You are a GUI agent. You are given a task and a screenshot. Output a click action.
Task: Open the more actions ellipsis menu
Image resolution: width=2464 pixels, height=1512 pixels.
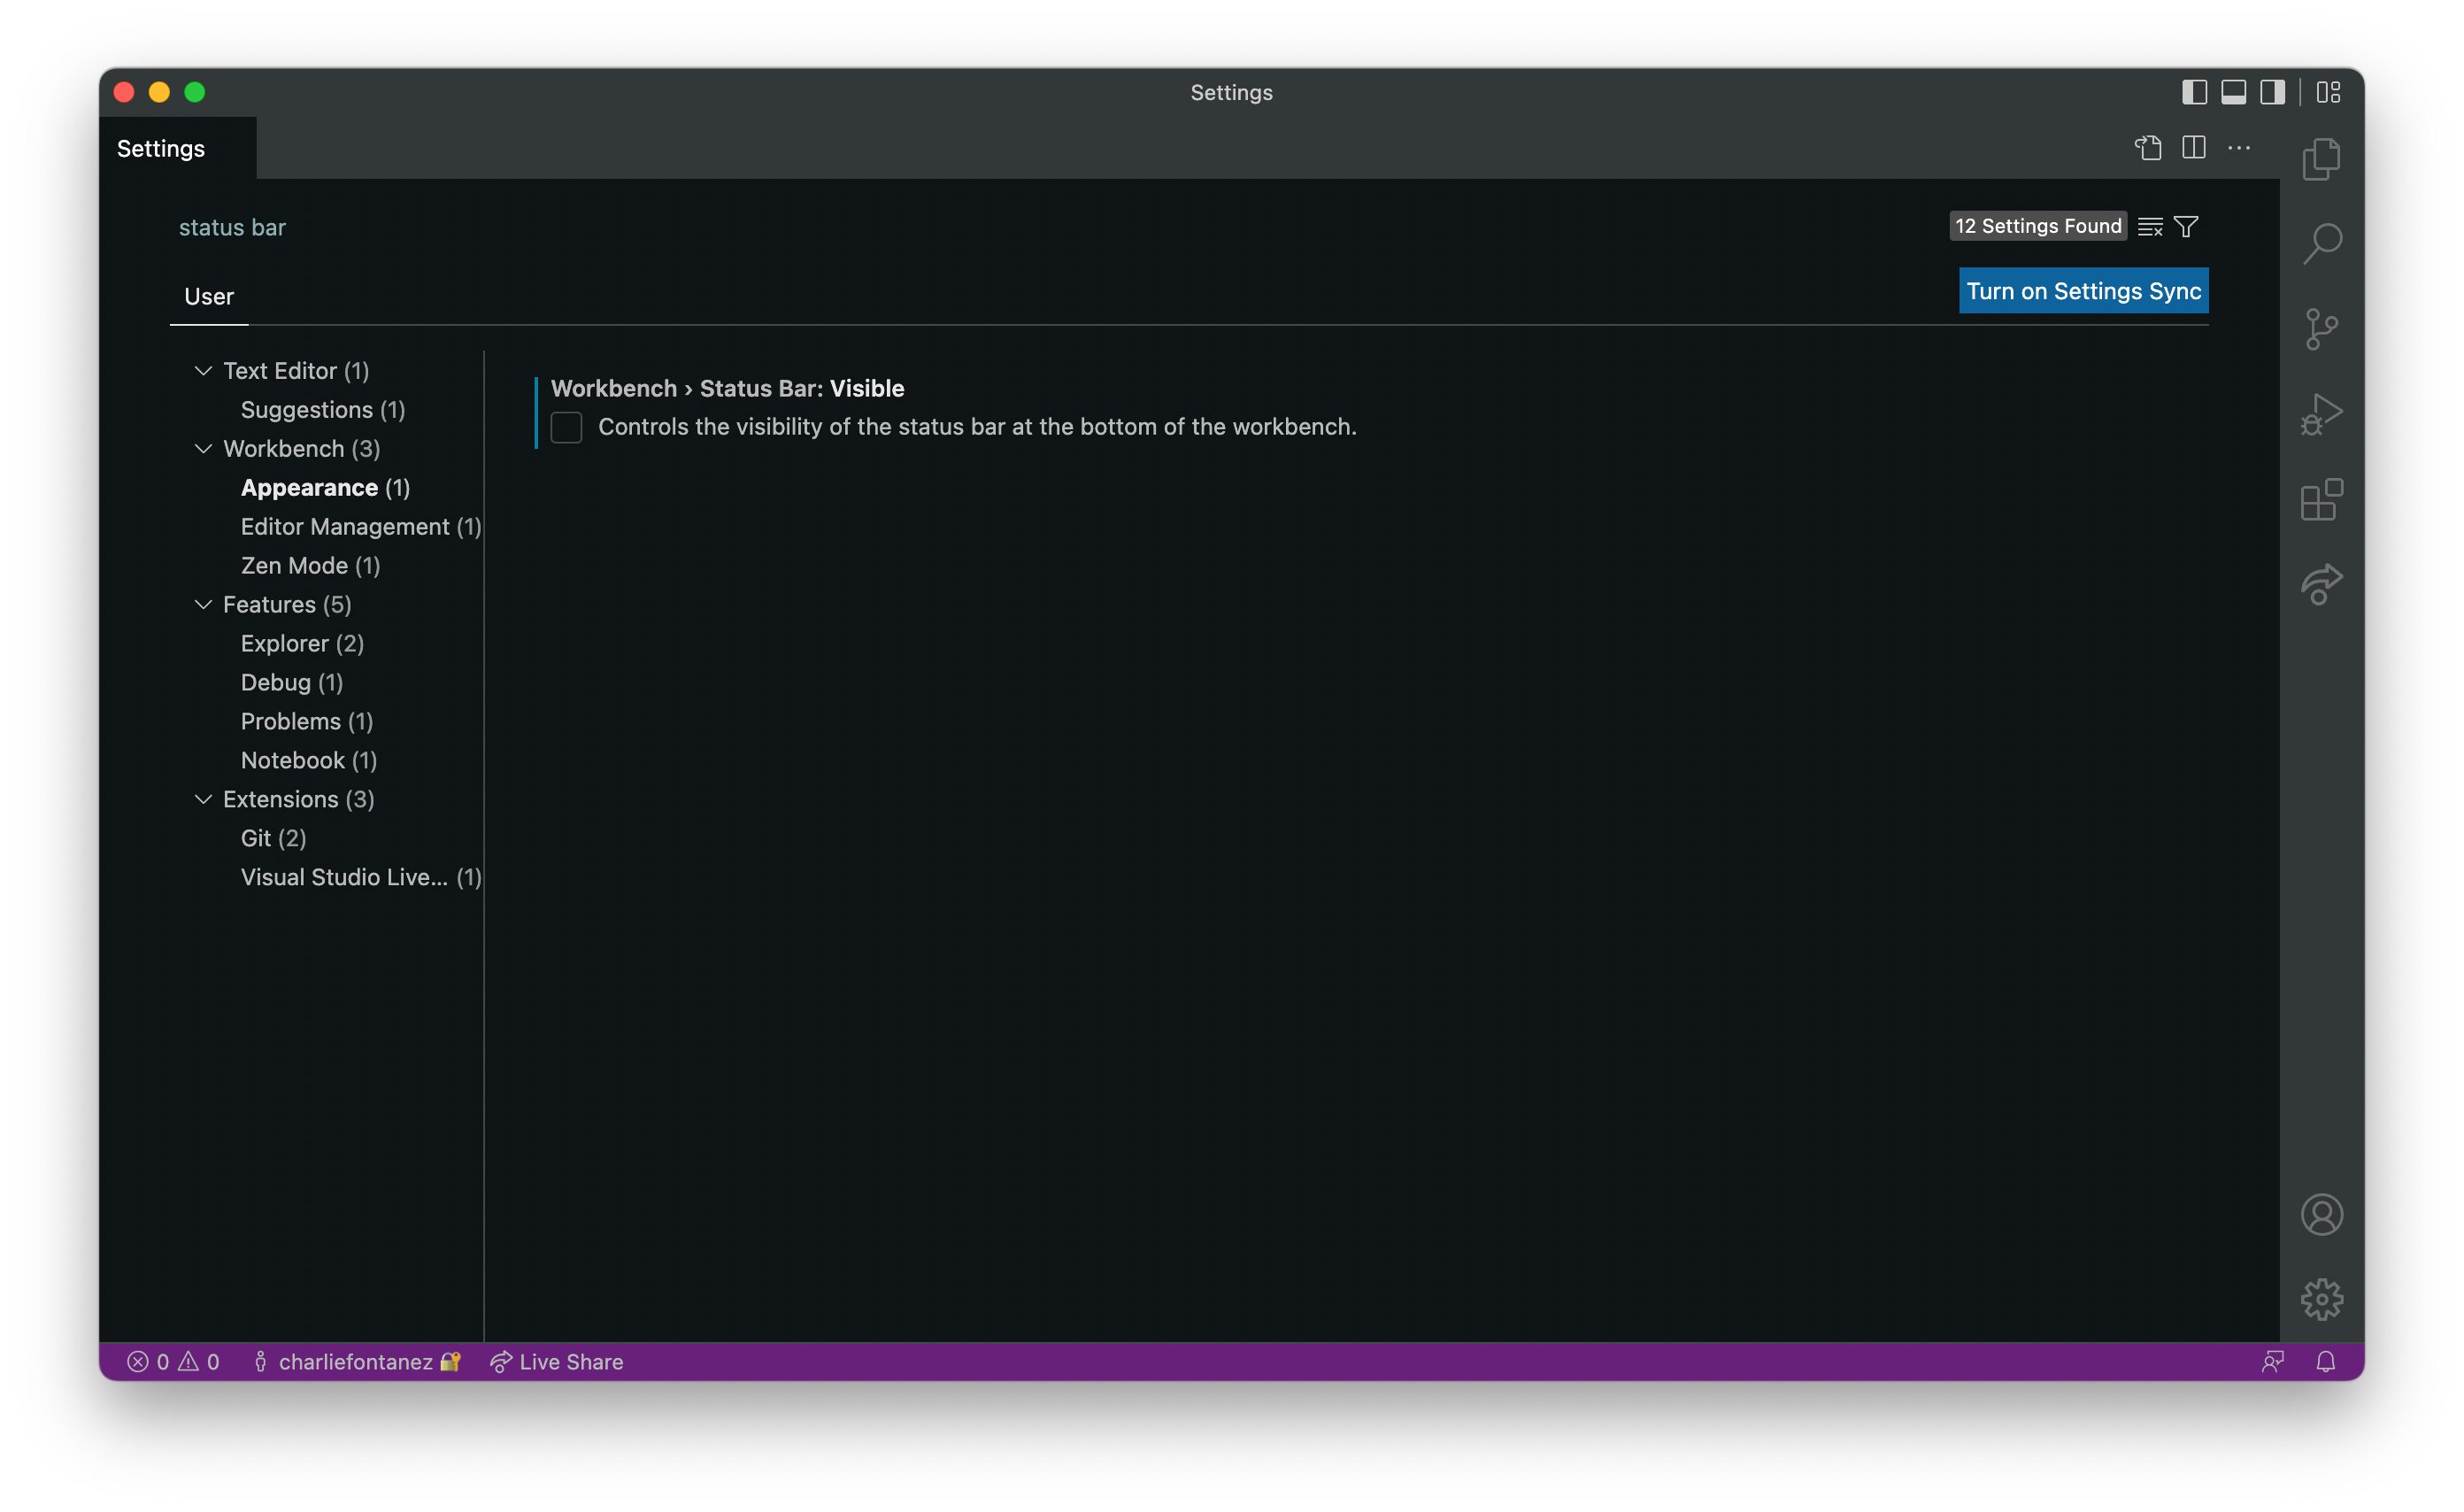click(2240, 147)
